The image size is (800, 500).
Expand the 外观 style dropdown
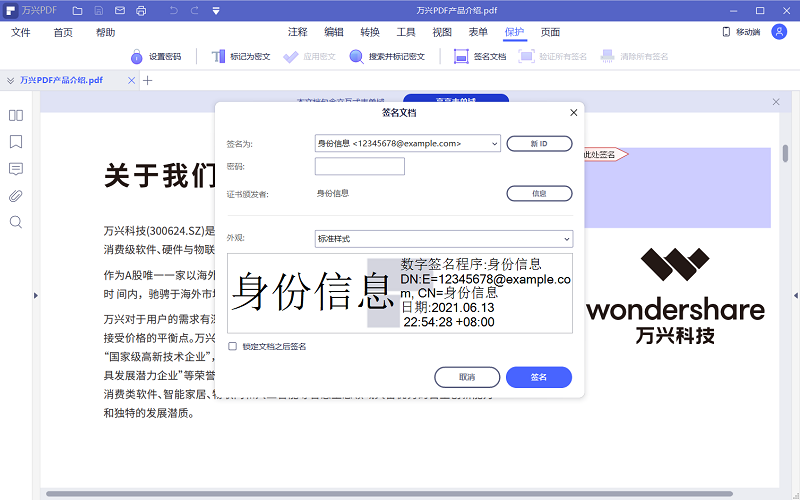point(566,239)
